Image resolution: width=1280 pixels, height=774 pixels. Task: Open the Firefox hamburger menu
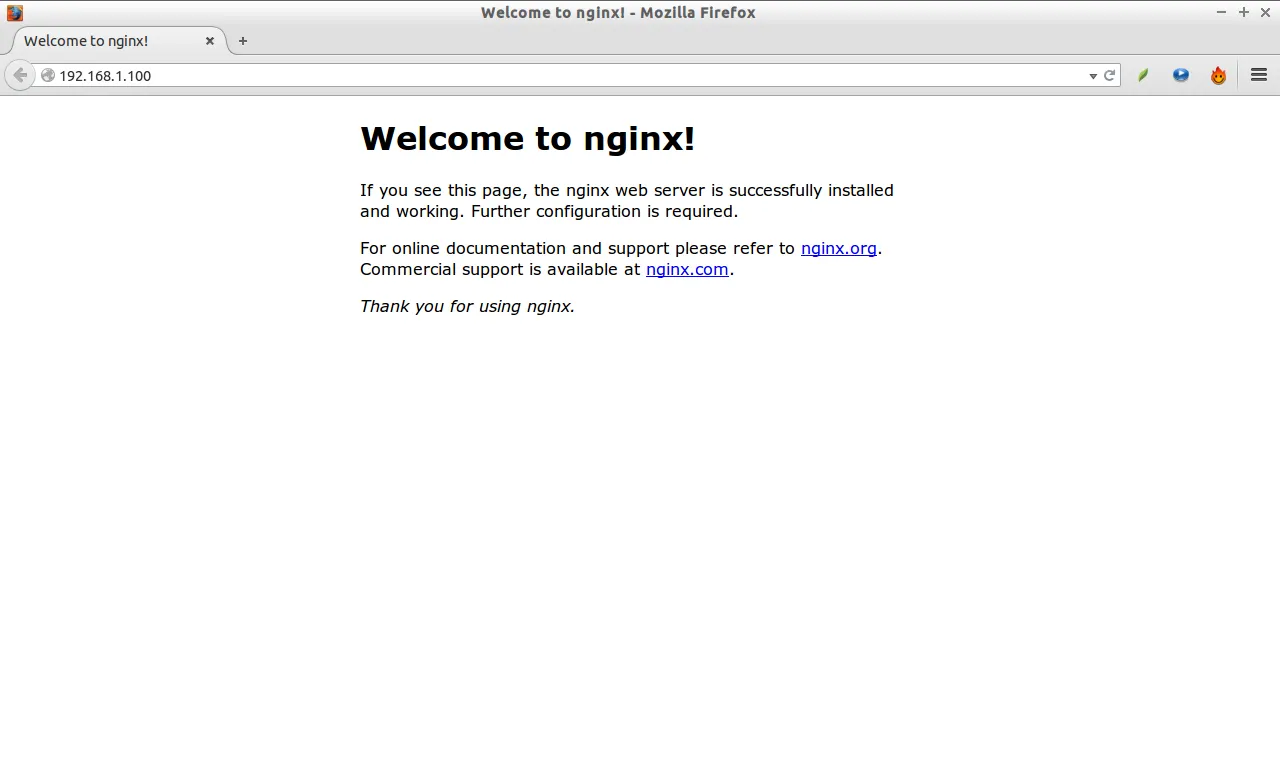[x=1259, y=75]
